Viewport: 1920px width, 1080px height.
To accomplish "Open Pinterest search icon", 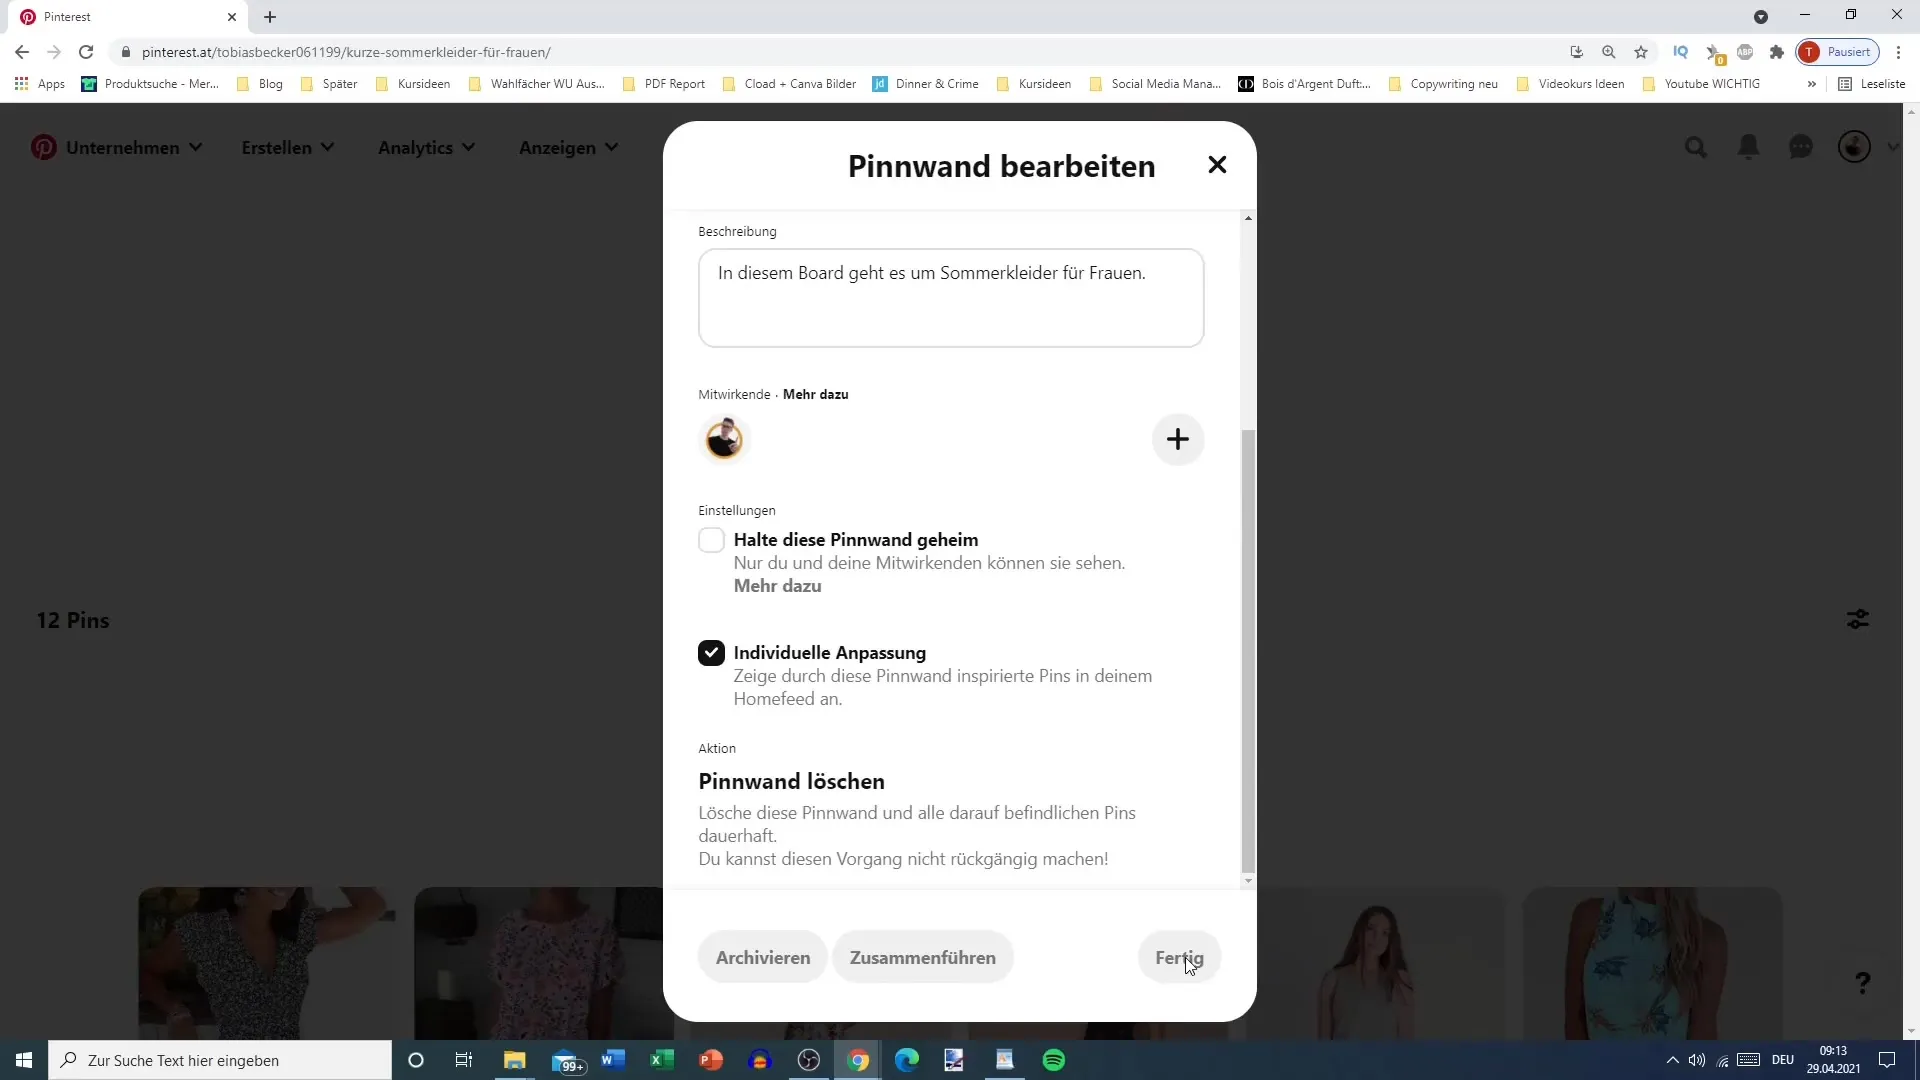I will point(1696,147).
